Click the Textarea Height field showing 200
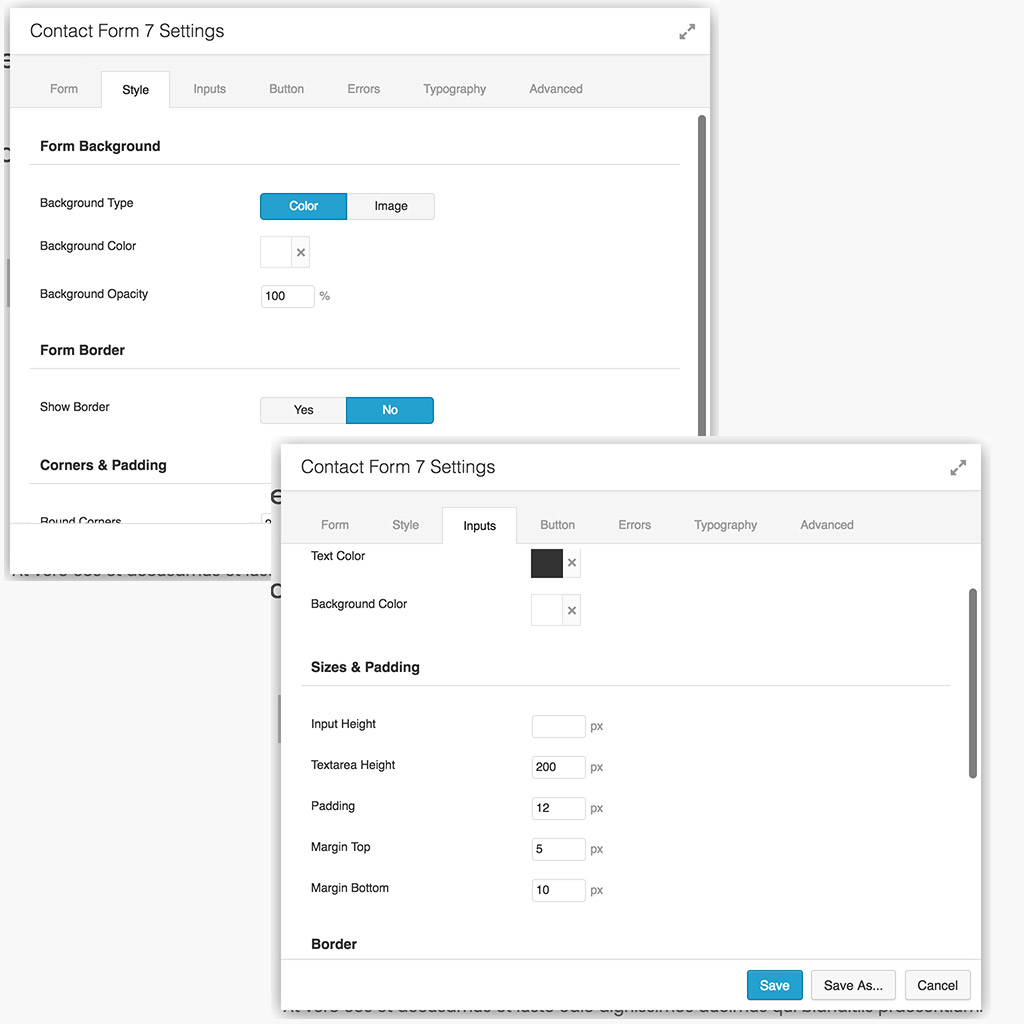1024x1024 pixels. 558,767
